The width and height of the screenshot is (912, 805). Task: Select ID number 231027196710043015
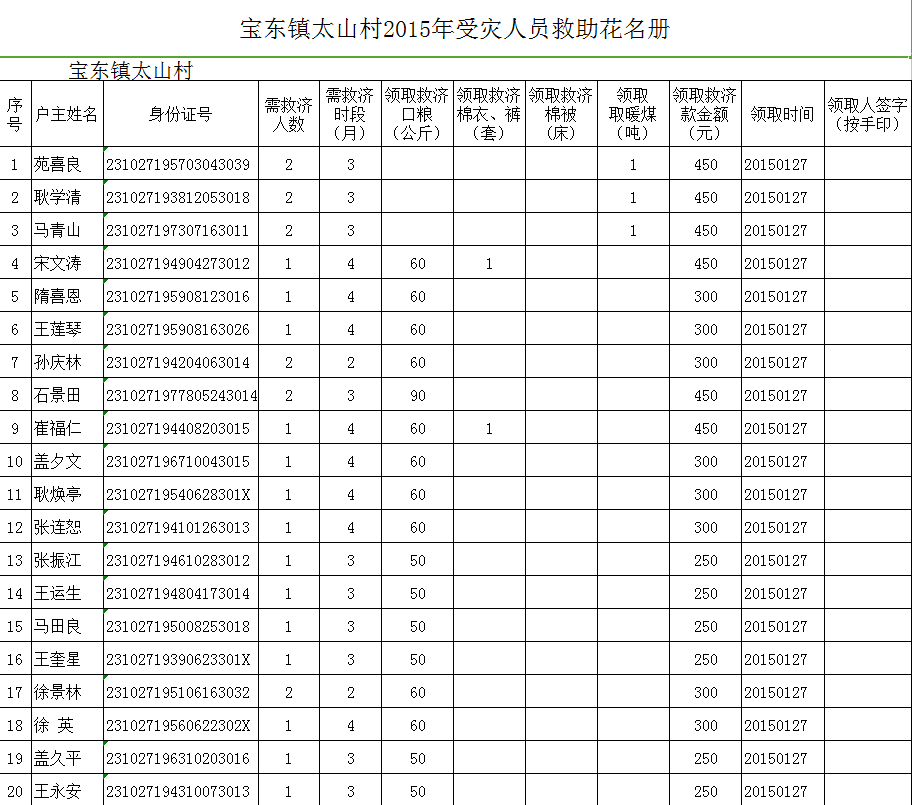tap(178, 462)
